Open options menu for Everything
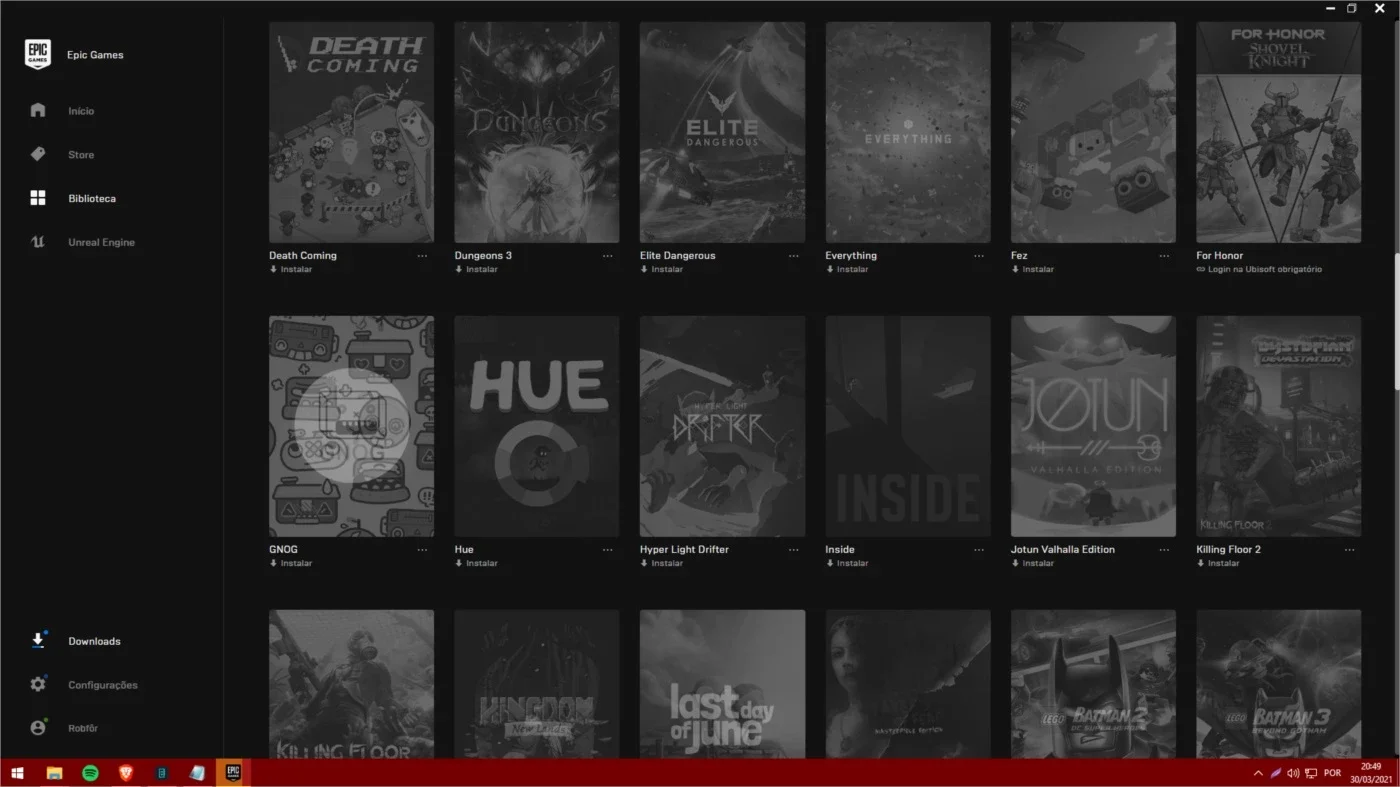 (x=979, y=256)
